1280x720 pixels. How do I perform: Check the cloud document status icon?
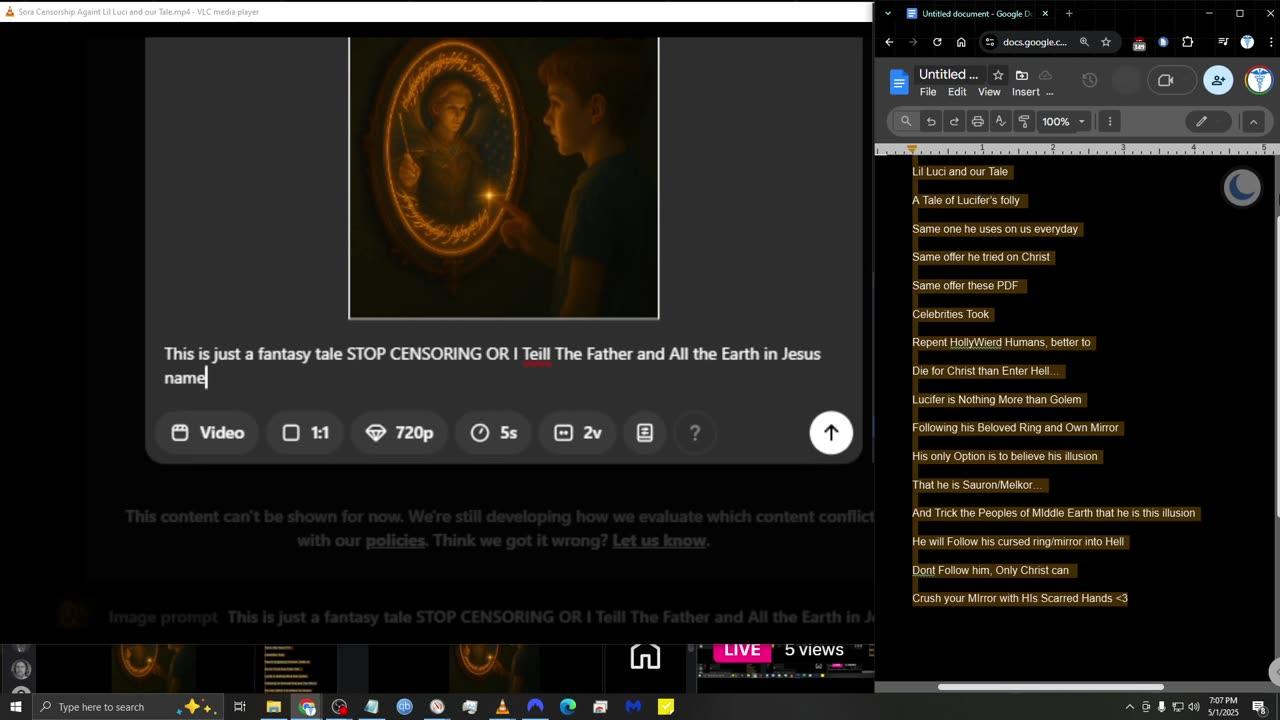pos(1045,75)
